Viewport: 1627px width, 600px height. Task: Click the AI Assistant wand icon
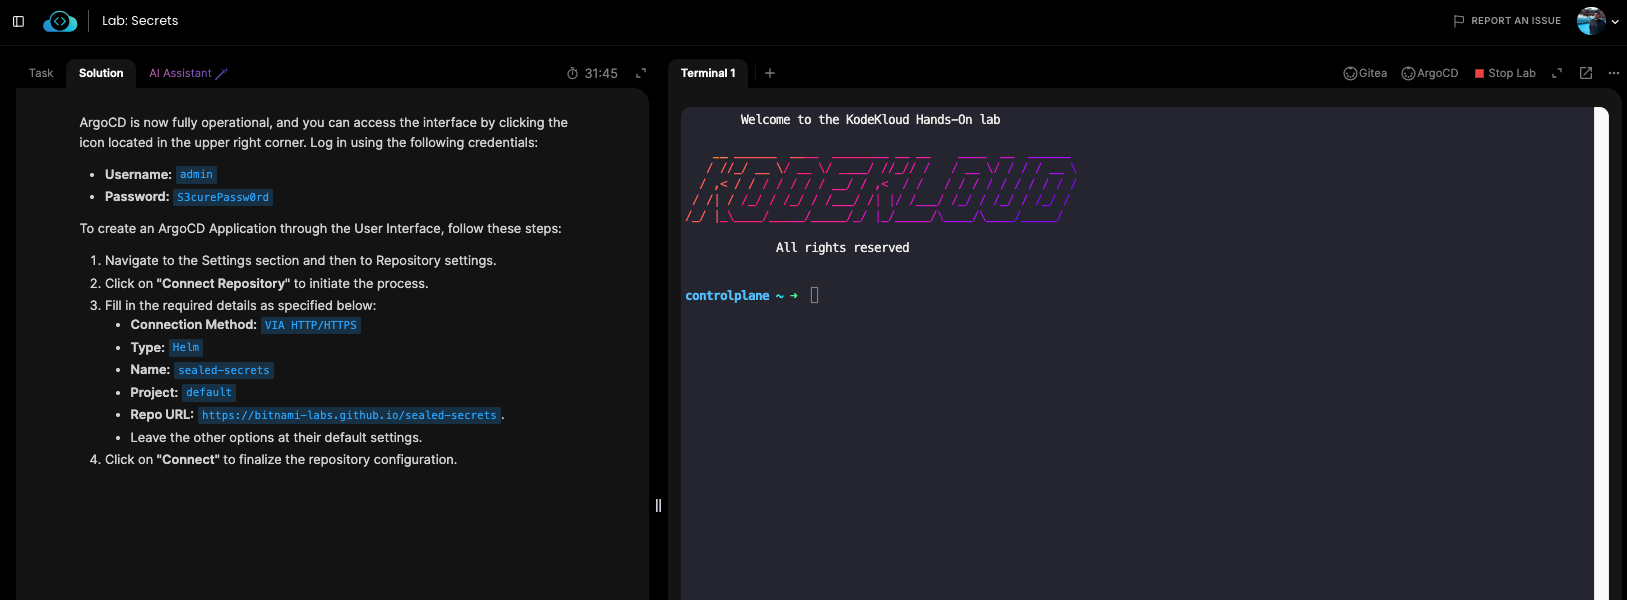pos(222,73)
